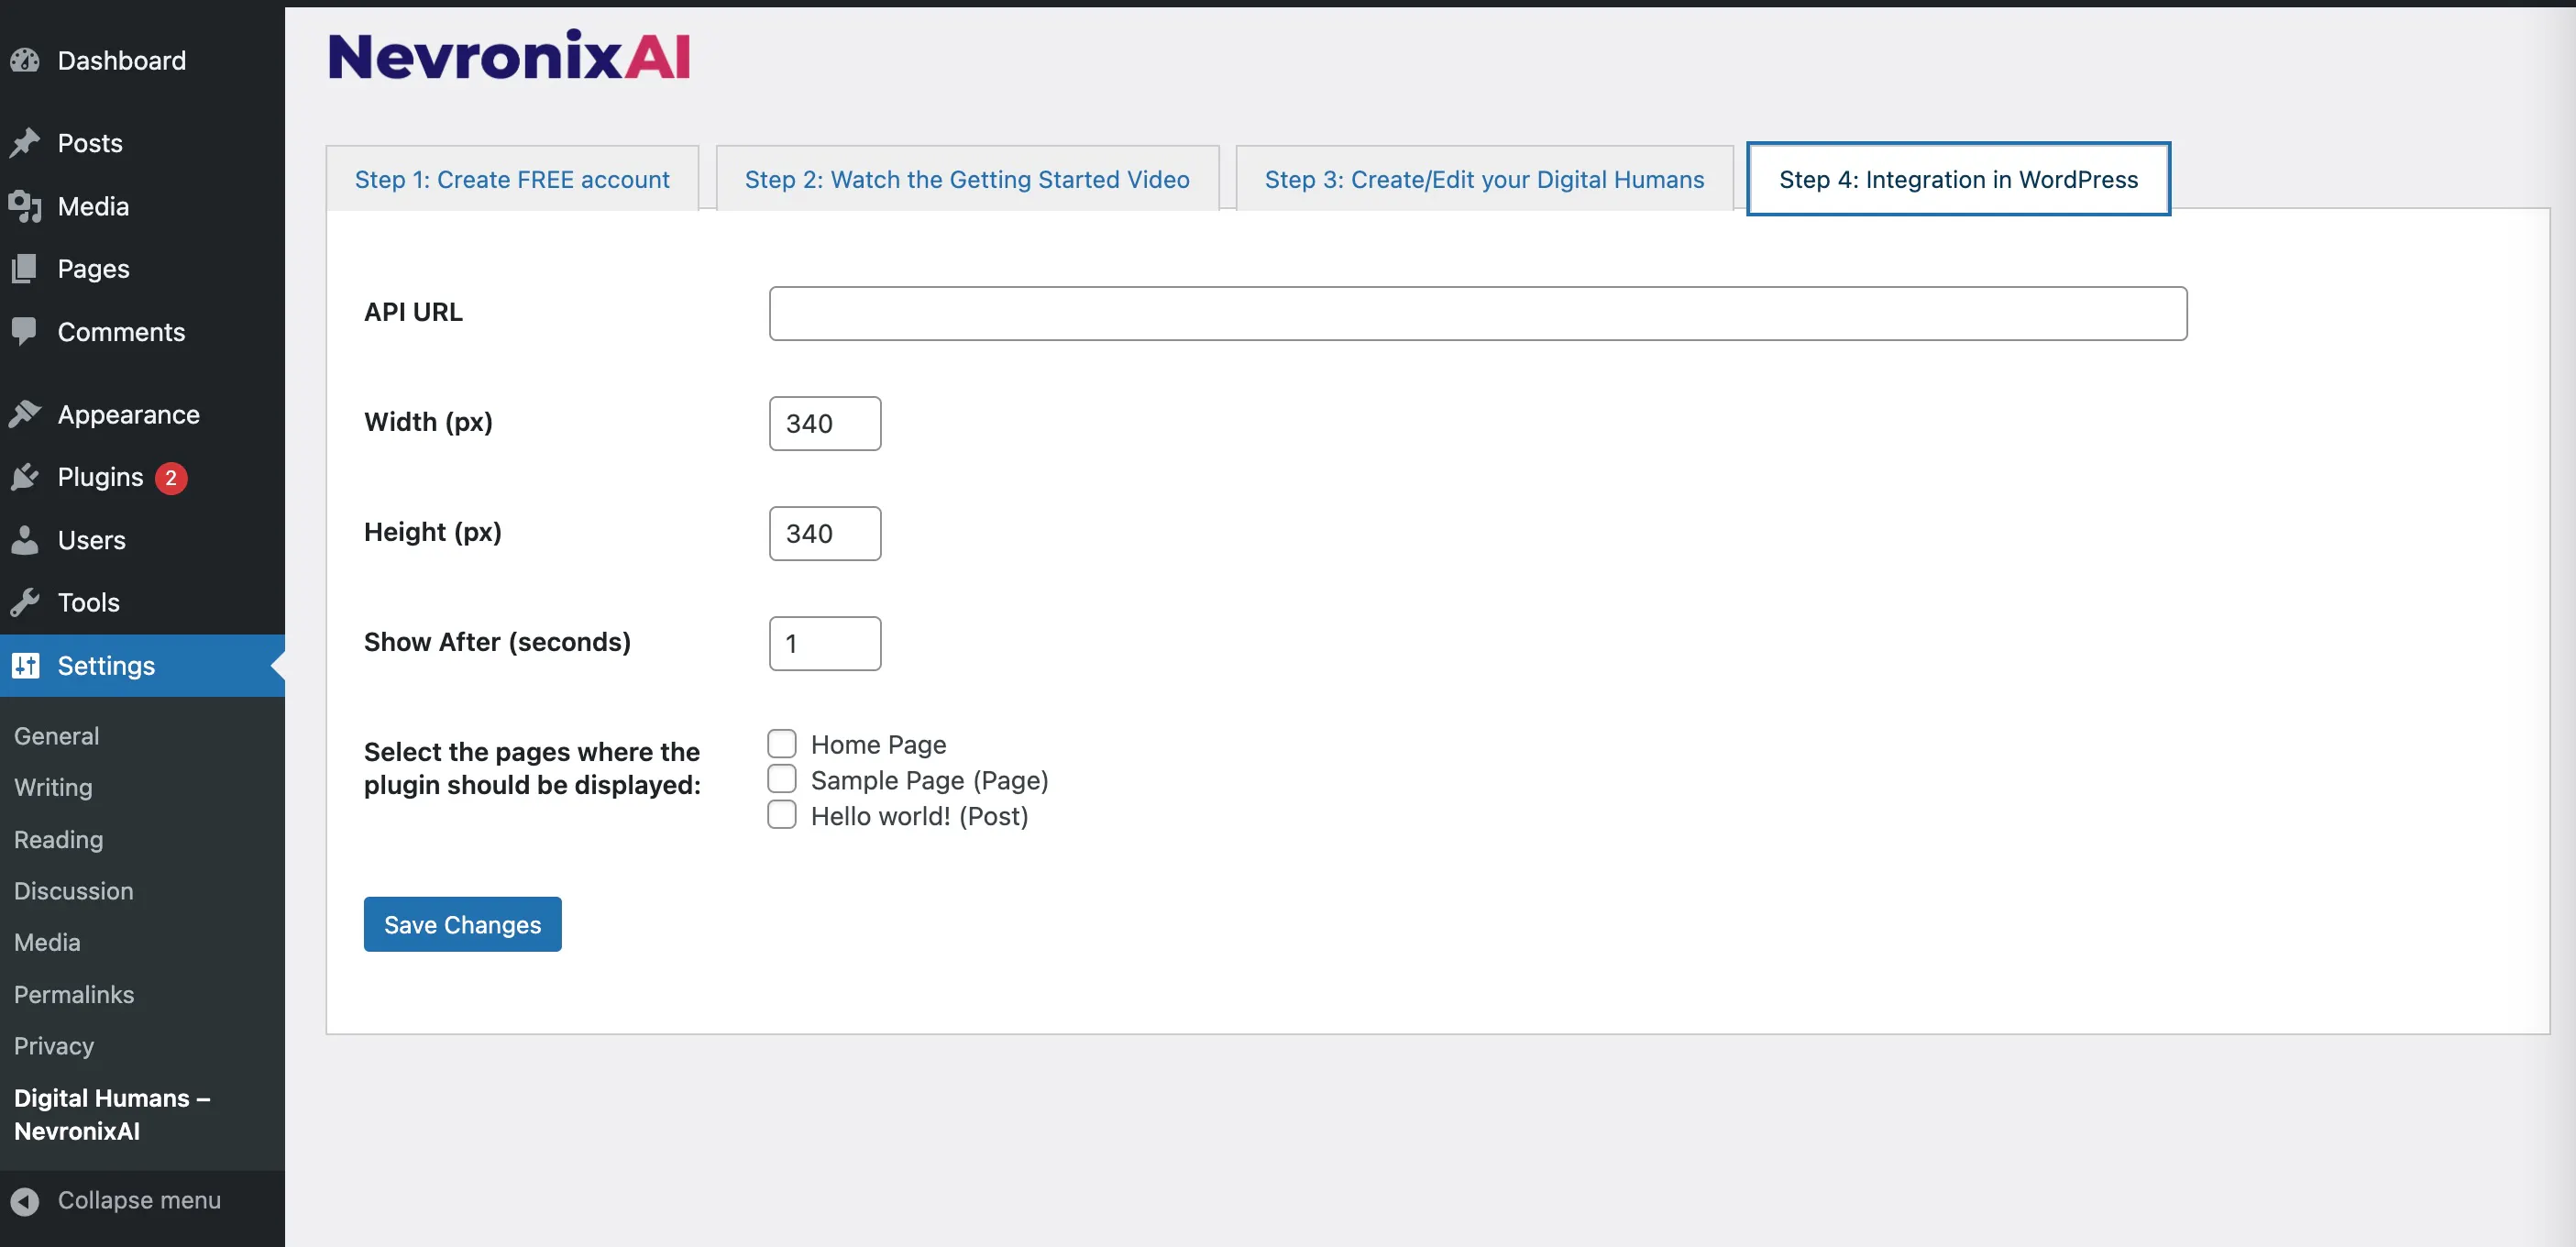
Task: Click the Collapse menu button
Action: pos(142,1201)
